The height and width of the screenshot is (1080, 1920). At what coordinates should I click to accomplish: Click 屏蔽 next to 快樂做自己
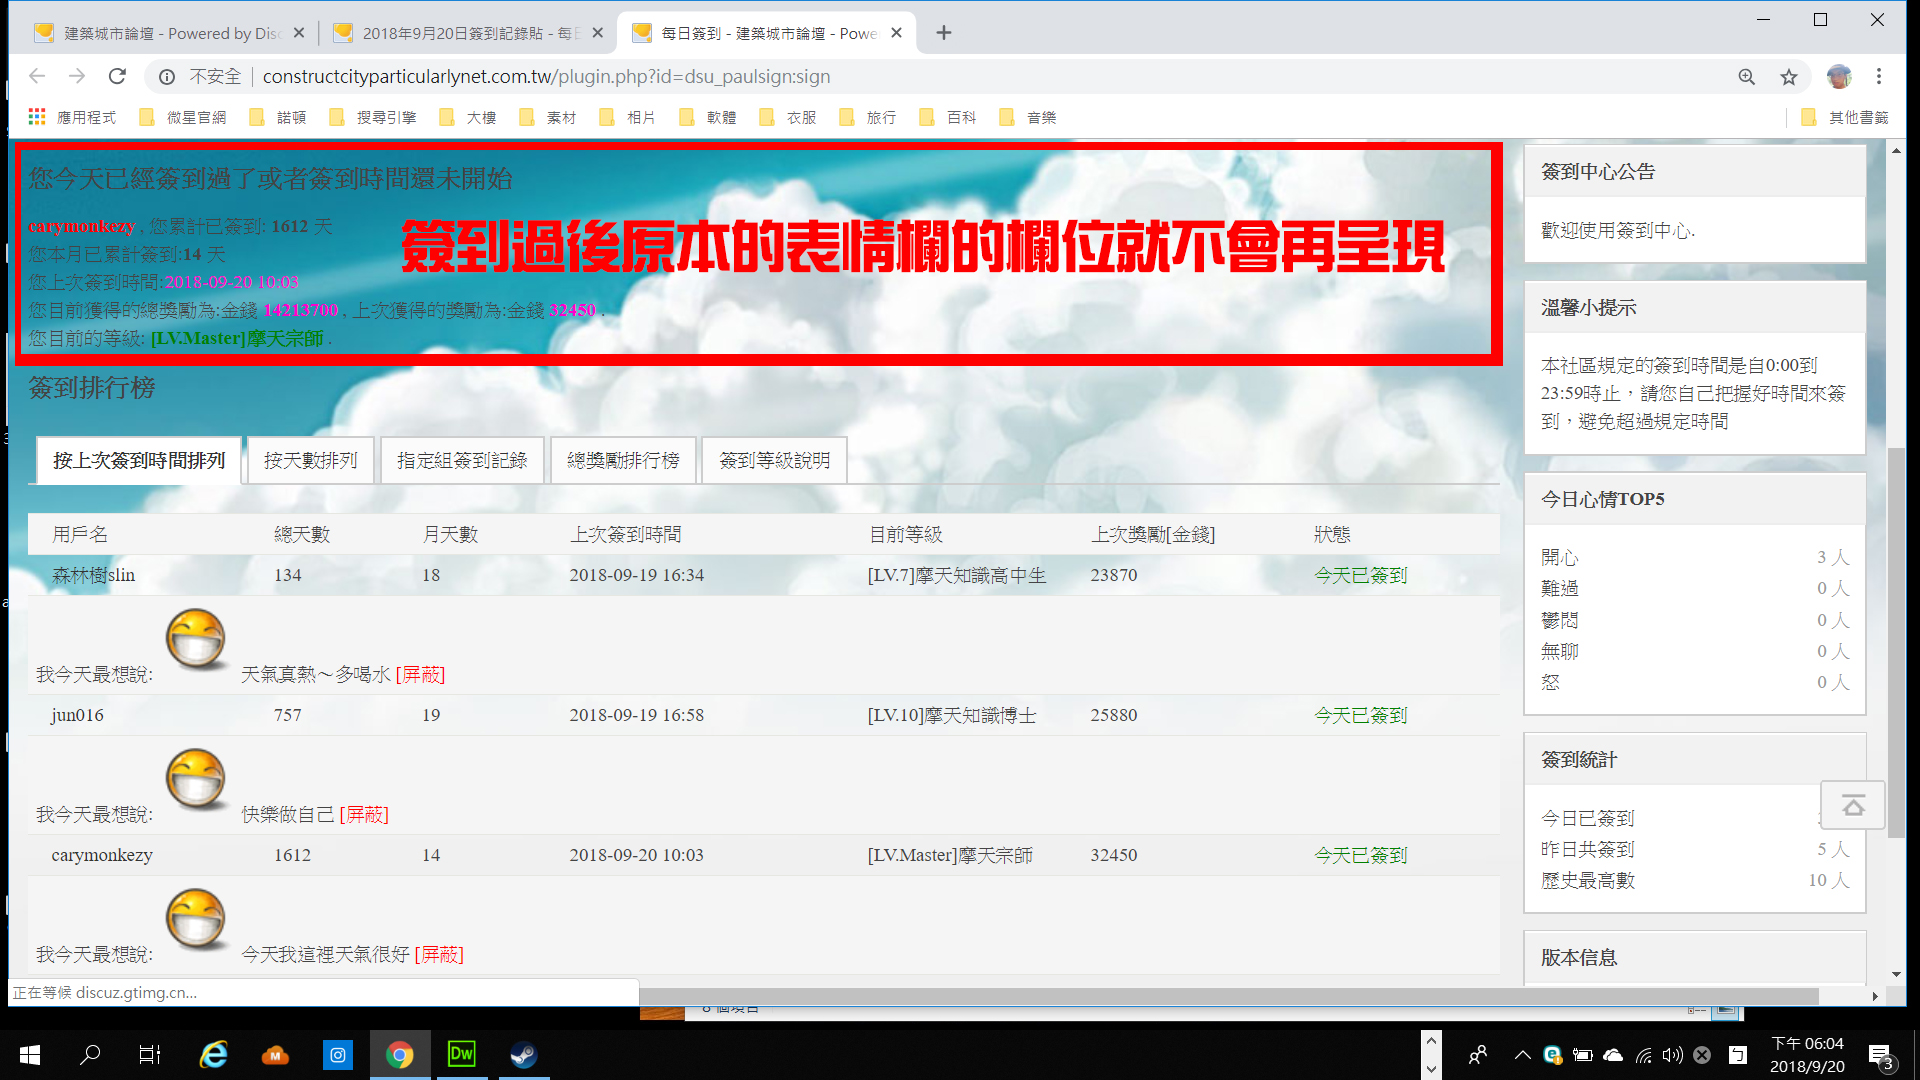(364, 815)
